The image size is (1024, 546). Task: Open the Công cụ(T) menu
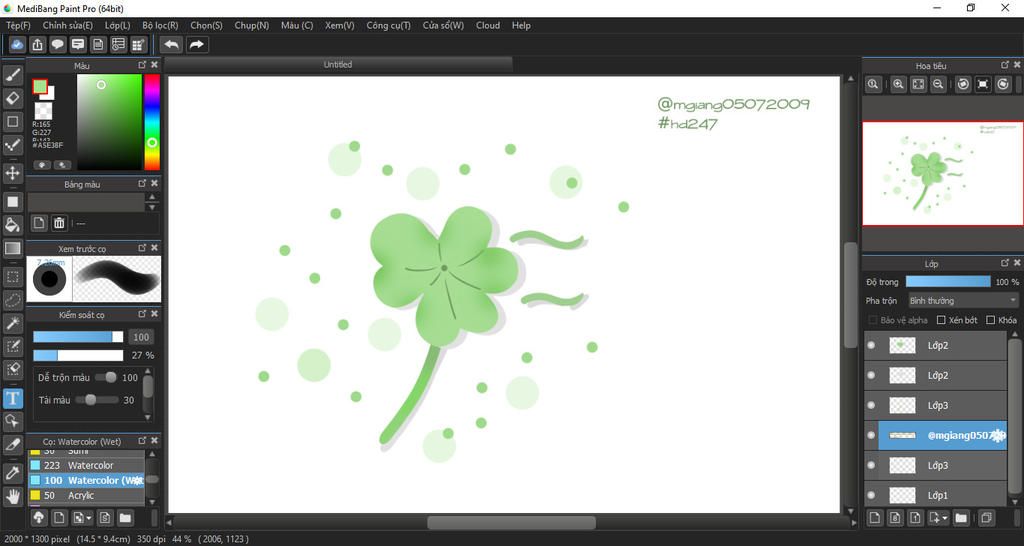click(389, 25)
